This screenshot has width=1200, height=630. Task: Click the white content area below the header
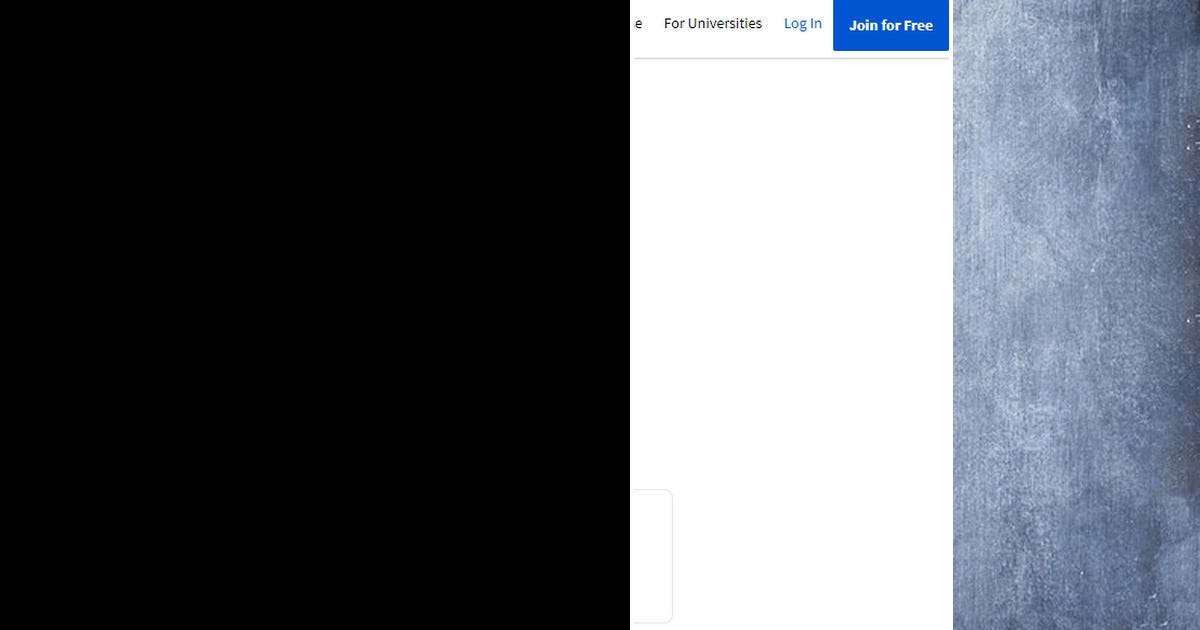click(790, 300)
